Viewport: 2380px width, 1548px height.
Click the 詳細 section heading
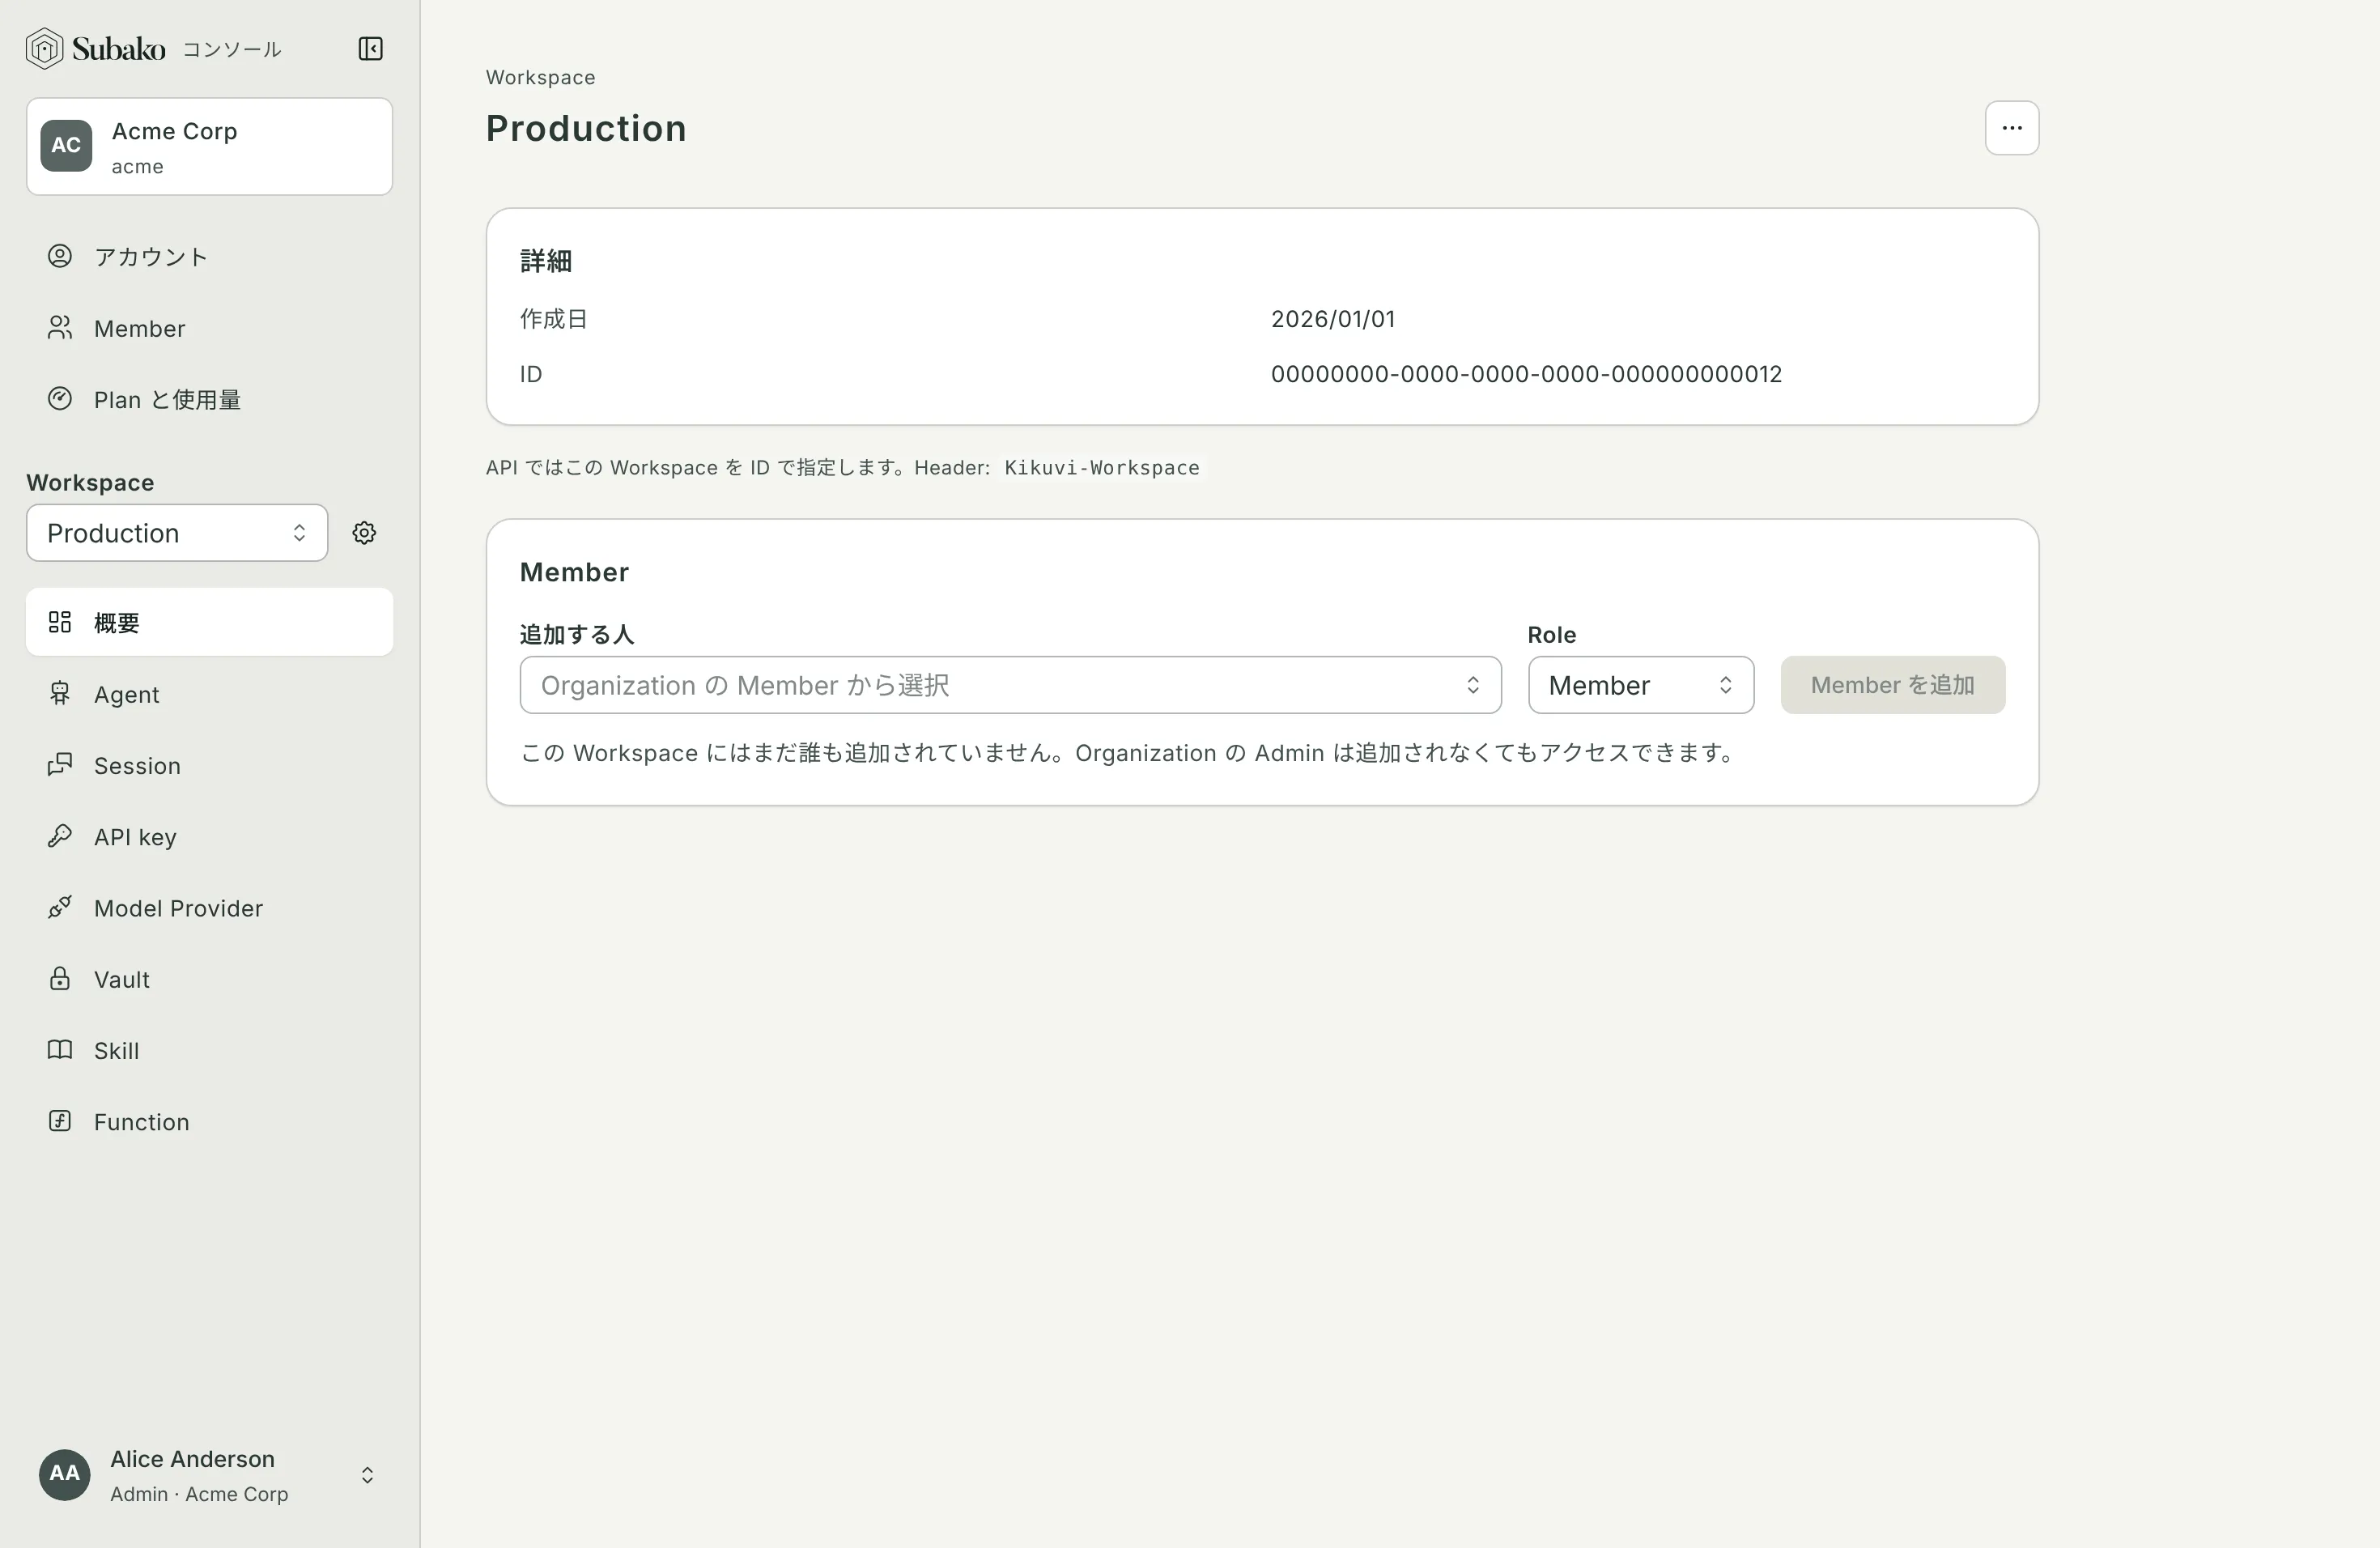[545, 260]
